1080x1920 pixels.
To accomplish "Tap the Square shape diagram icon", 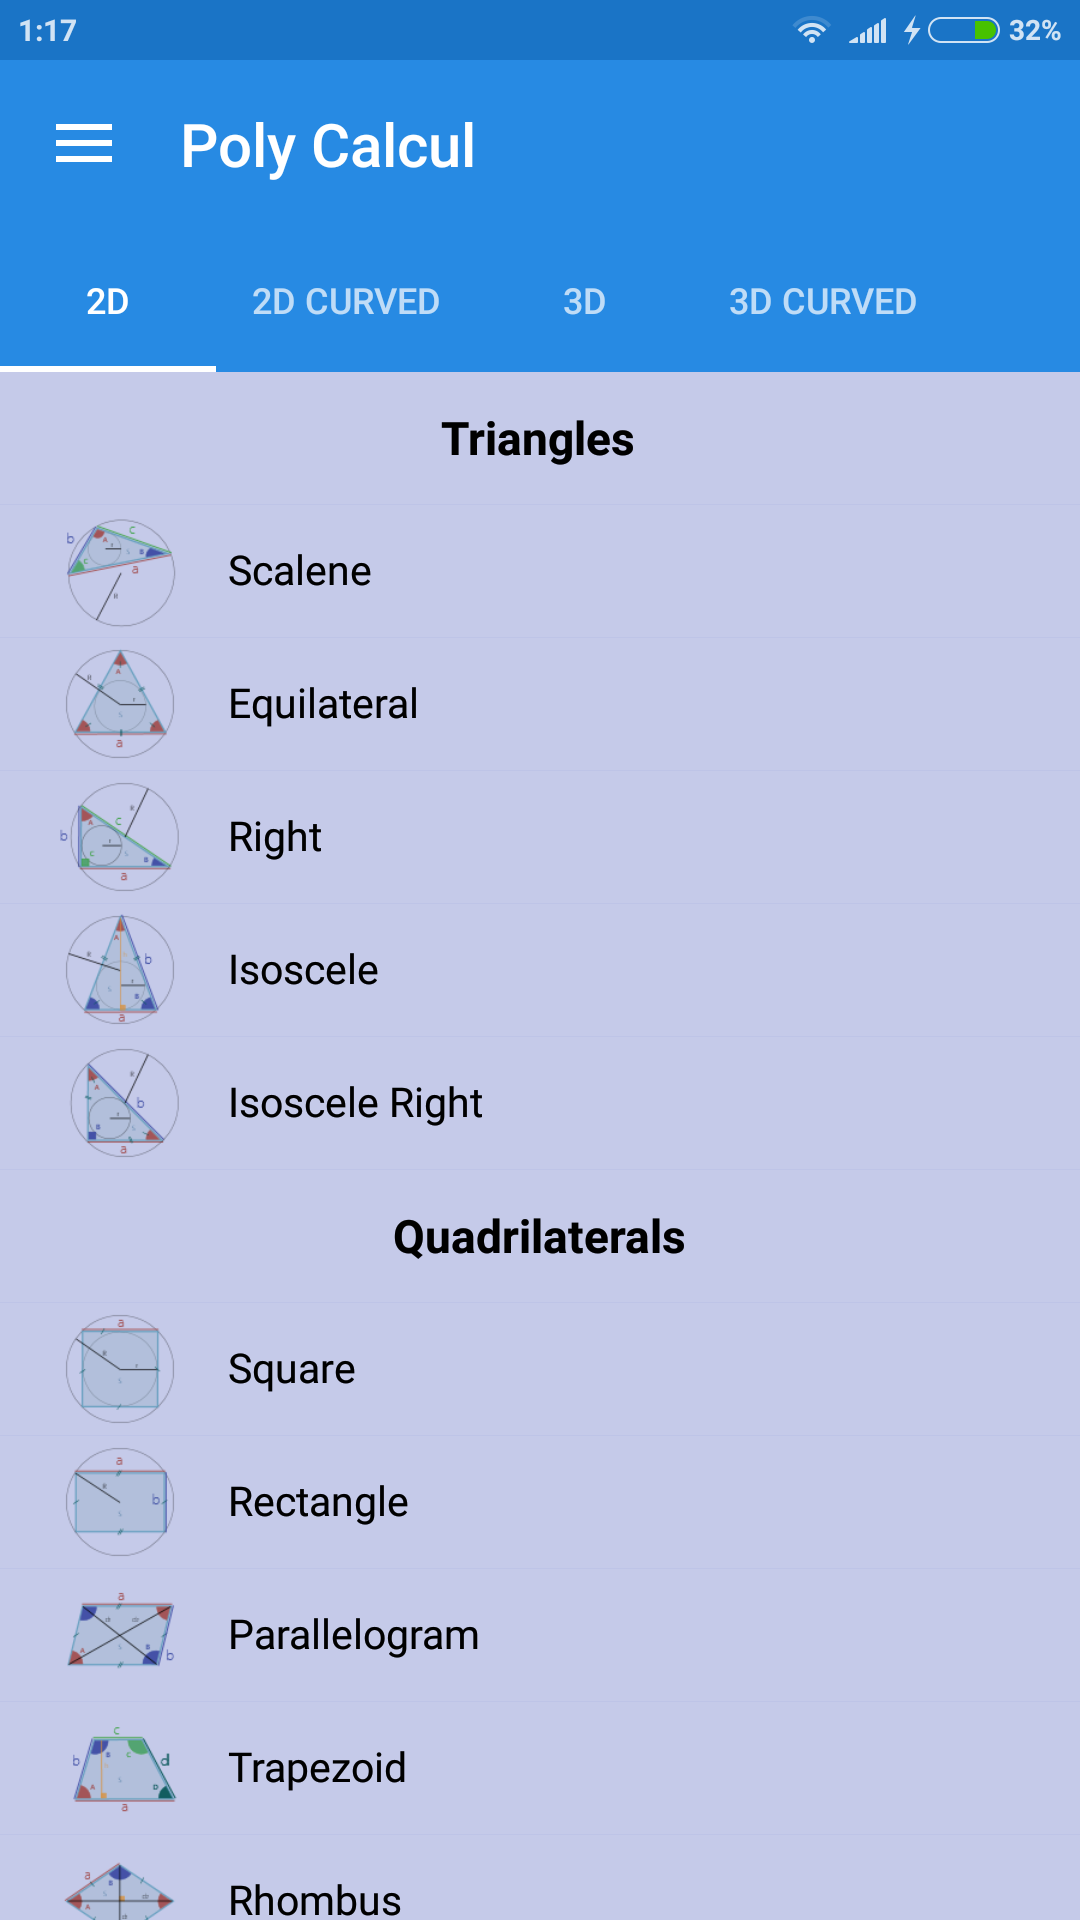I will point(120,1369).
